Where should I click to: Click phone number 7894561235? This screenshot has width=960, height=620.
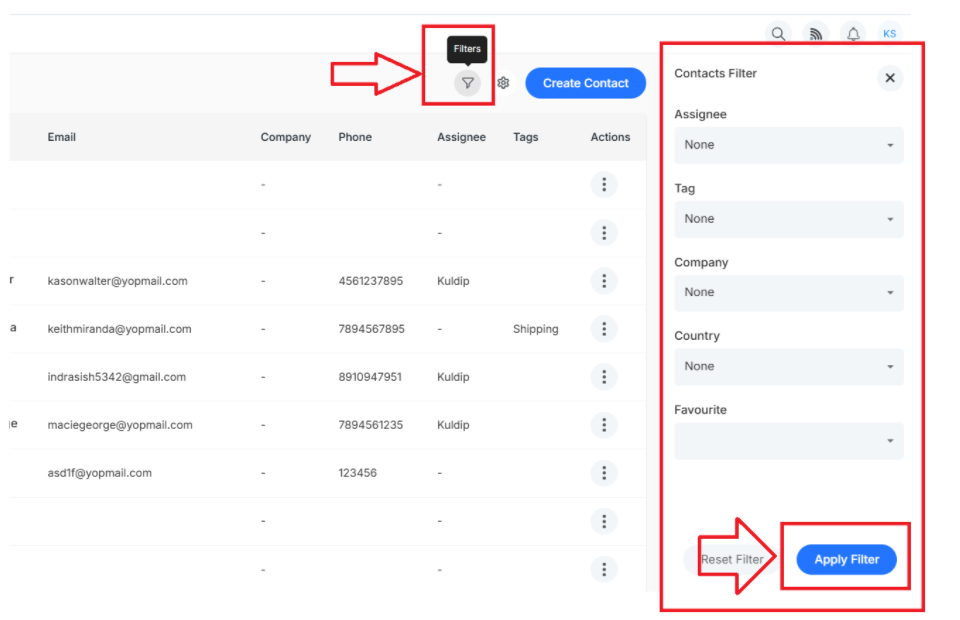[x=371, y=425]
